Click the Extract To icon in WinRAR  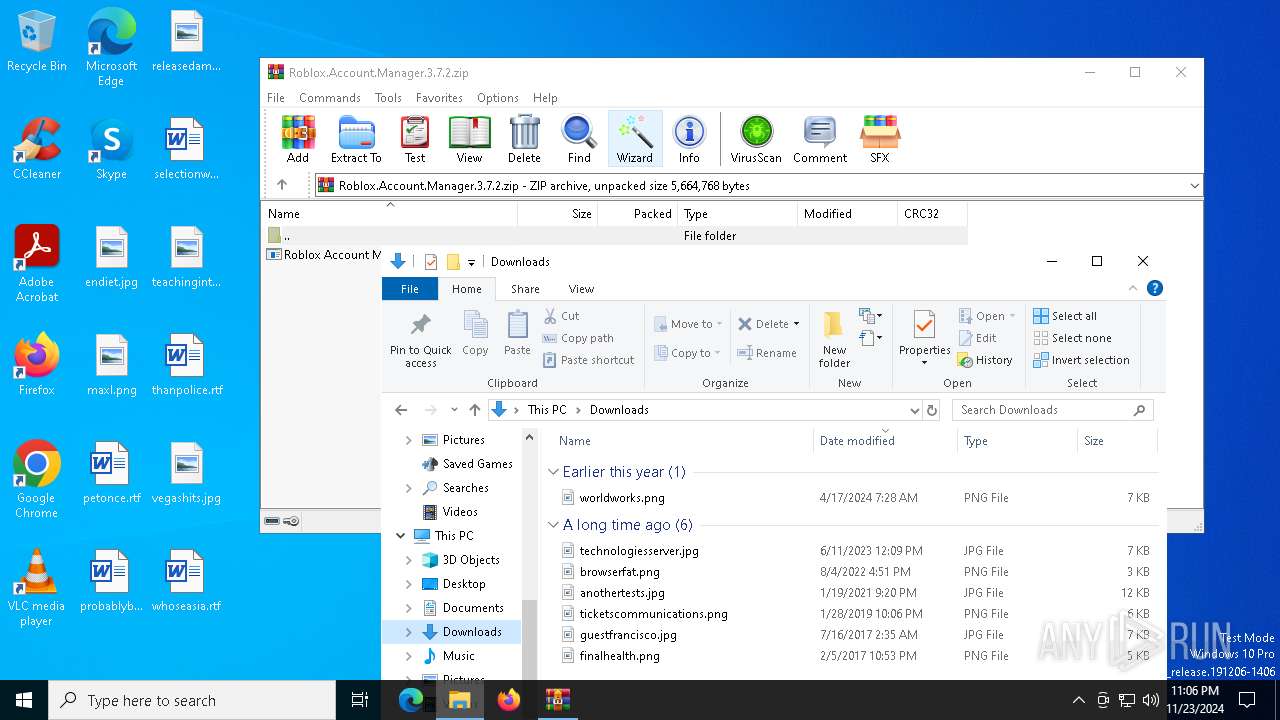(x=356, y=138)
